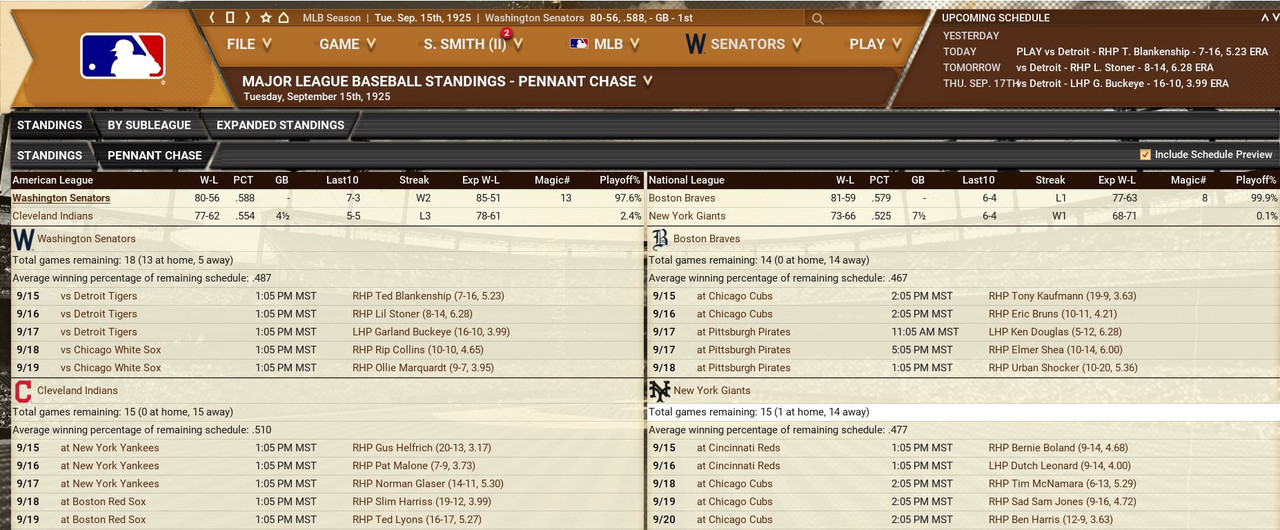Toggle Include Schedule Preview checkbox

[1145, 155]
